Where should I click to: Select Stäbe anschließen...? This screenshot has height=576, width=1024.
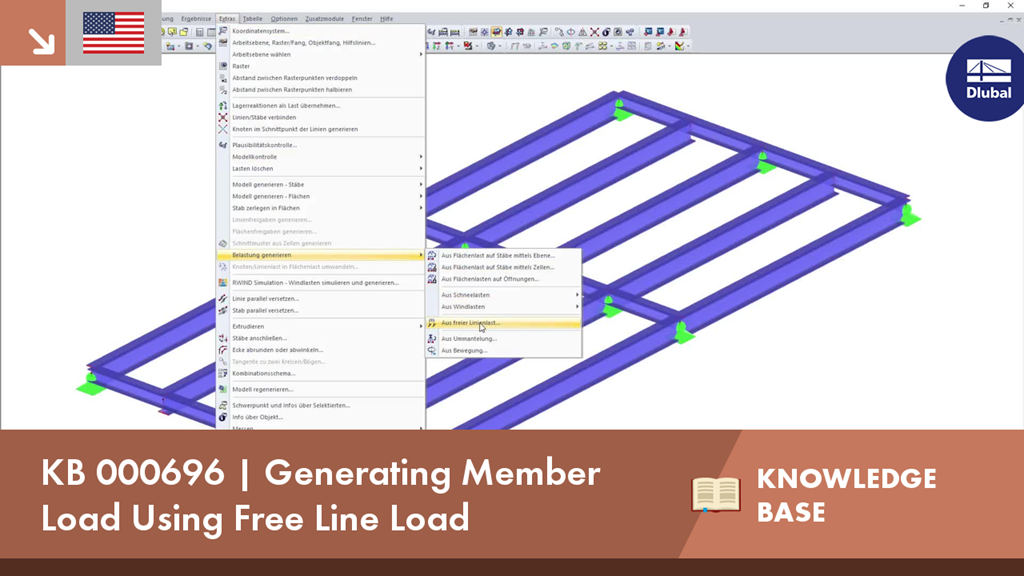320,338
